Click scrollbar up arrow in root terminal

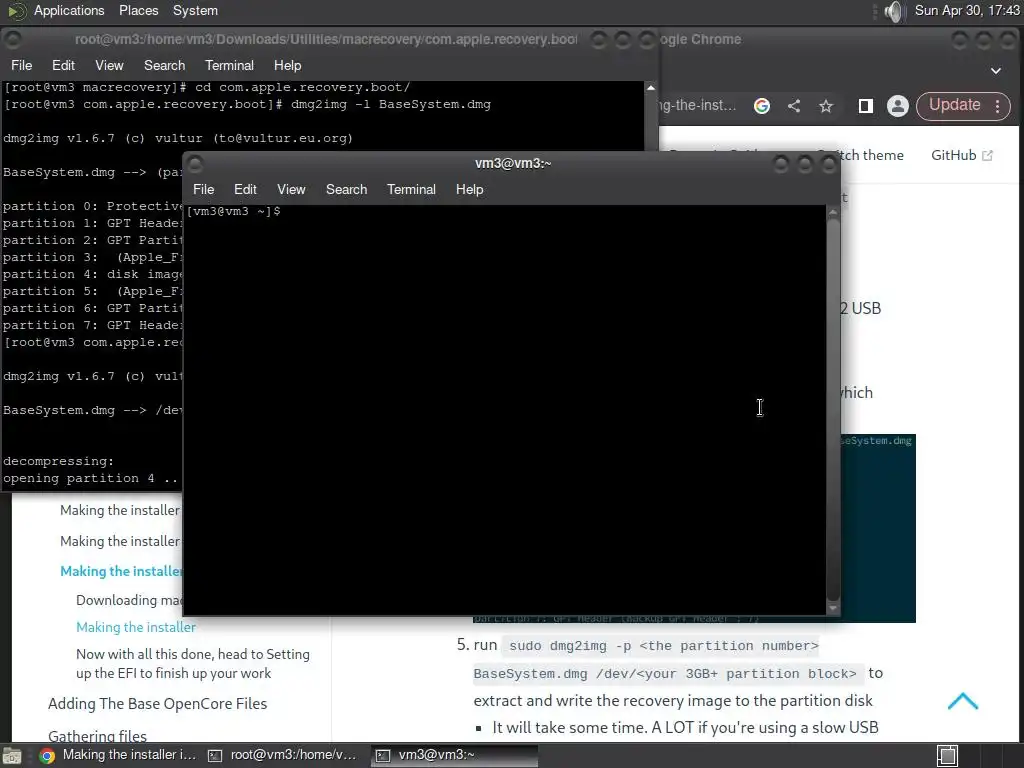click(650, 88)
